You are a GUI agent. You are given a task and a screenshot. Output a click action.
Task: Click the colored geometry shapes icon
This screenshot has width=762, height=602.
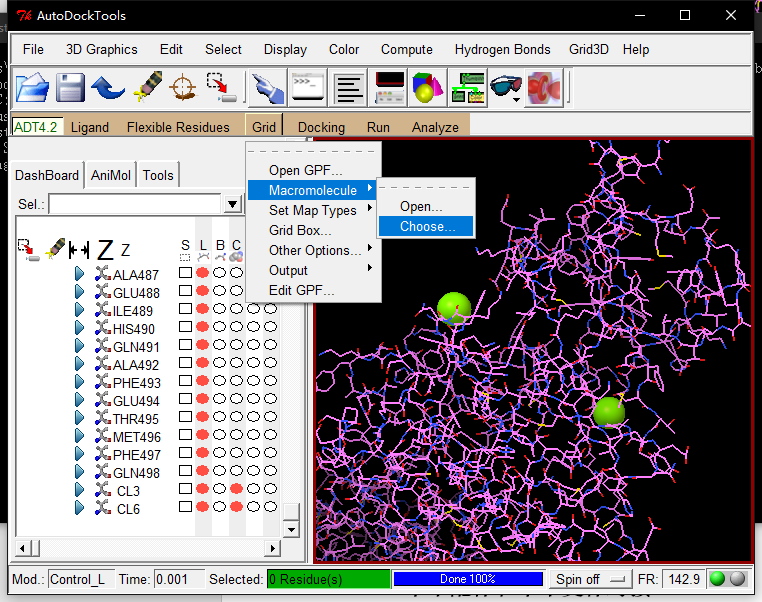pos(427,88)
